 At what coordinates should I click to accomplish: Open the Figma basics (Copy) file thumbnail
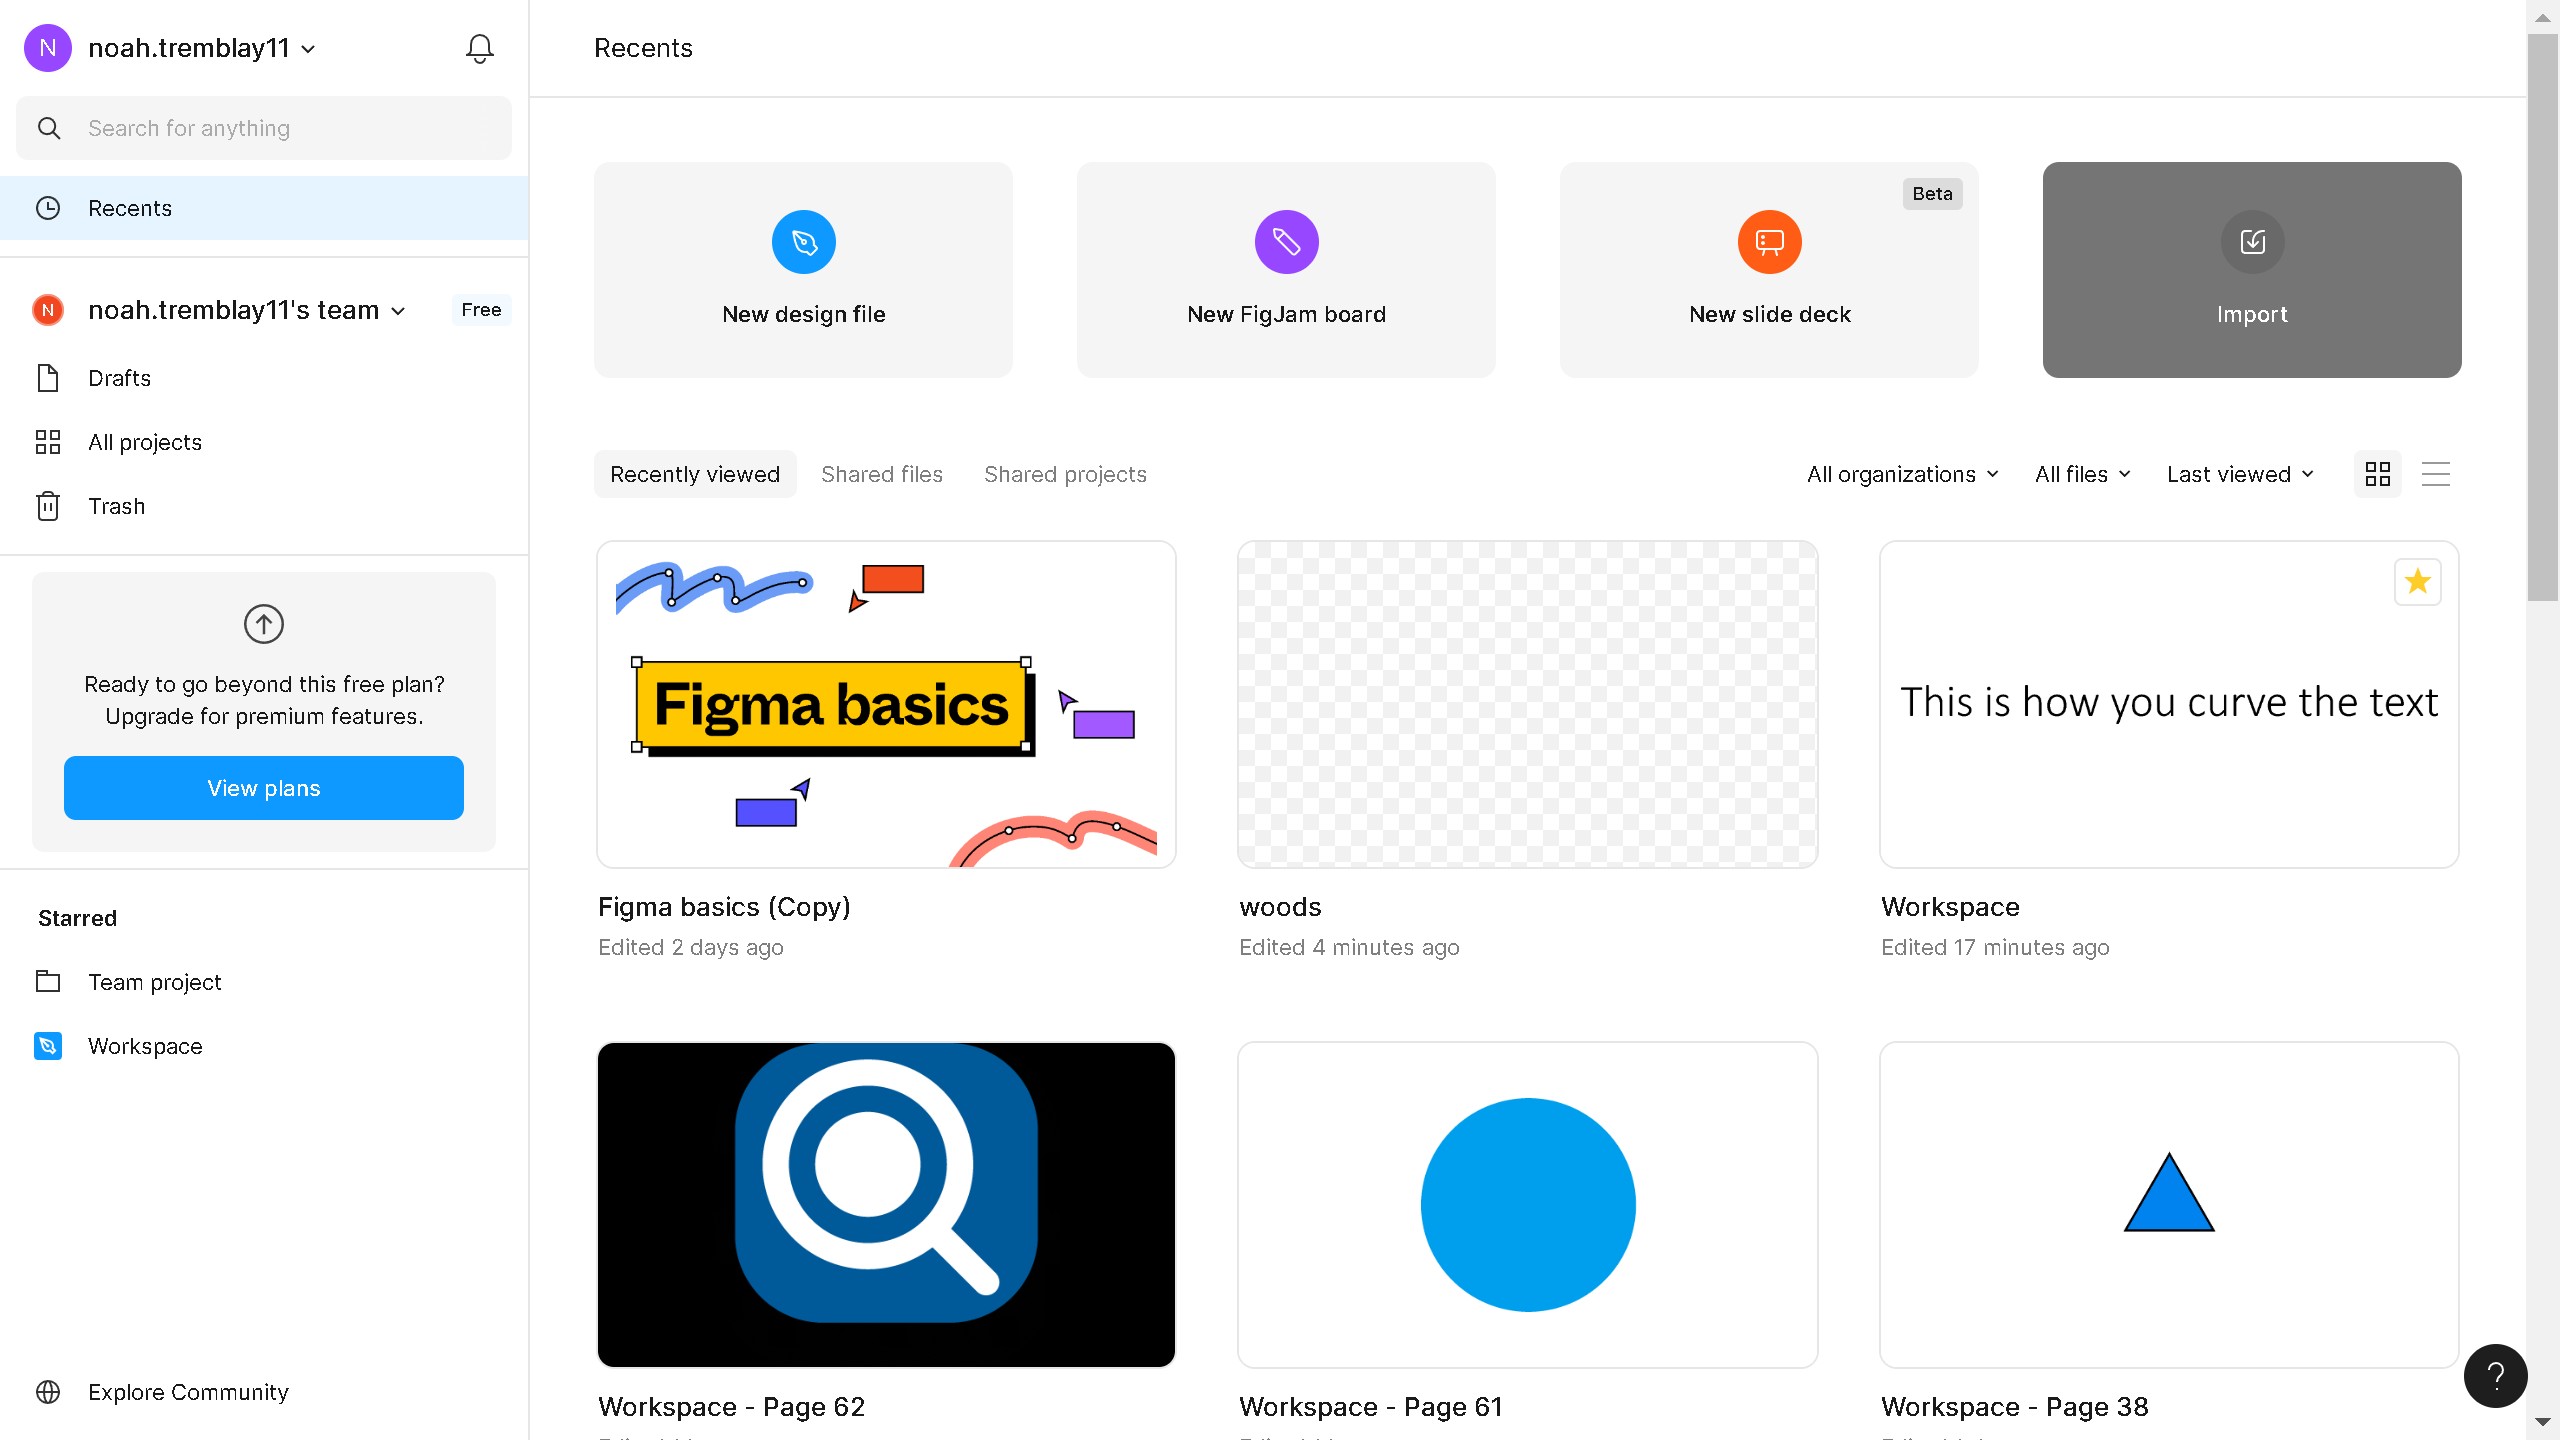click(885, 703)
